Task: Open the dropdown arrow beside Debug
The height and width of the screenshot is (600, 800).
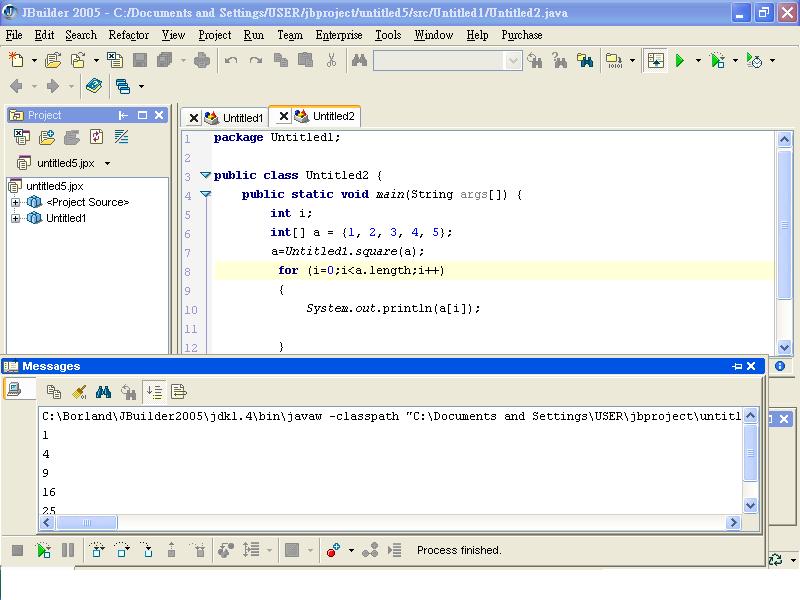Action: (x=735, y=61)
